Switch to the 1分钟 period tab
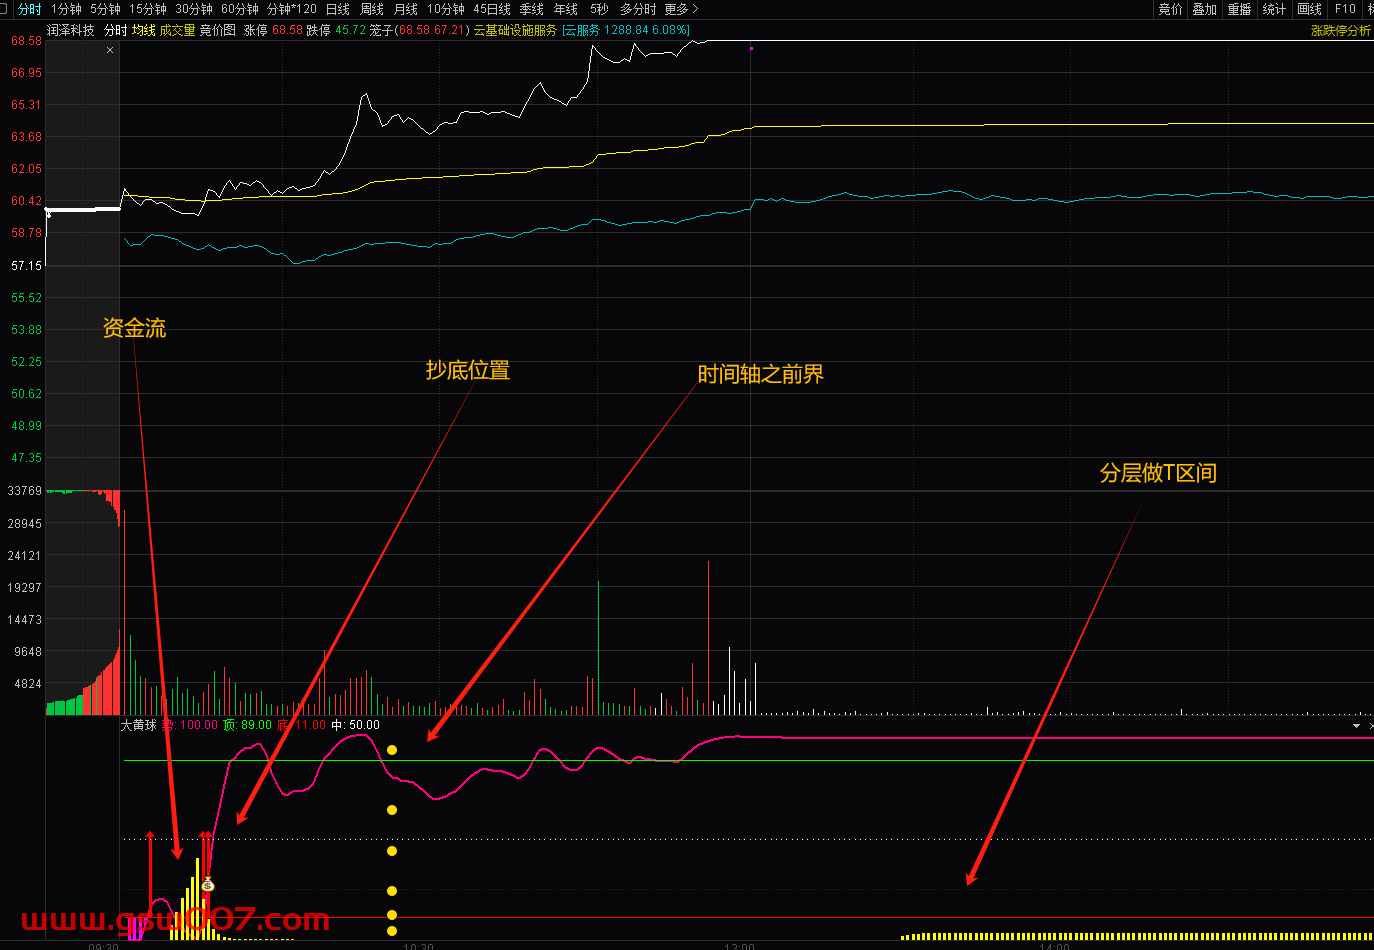 [66, 9]
